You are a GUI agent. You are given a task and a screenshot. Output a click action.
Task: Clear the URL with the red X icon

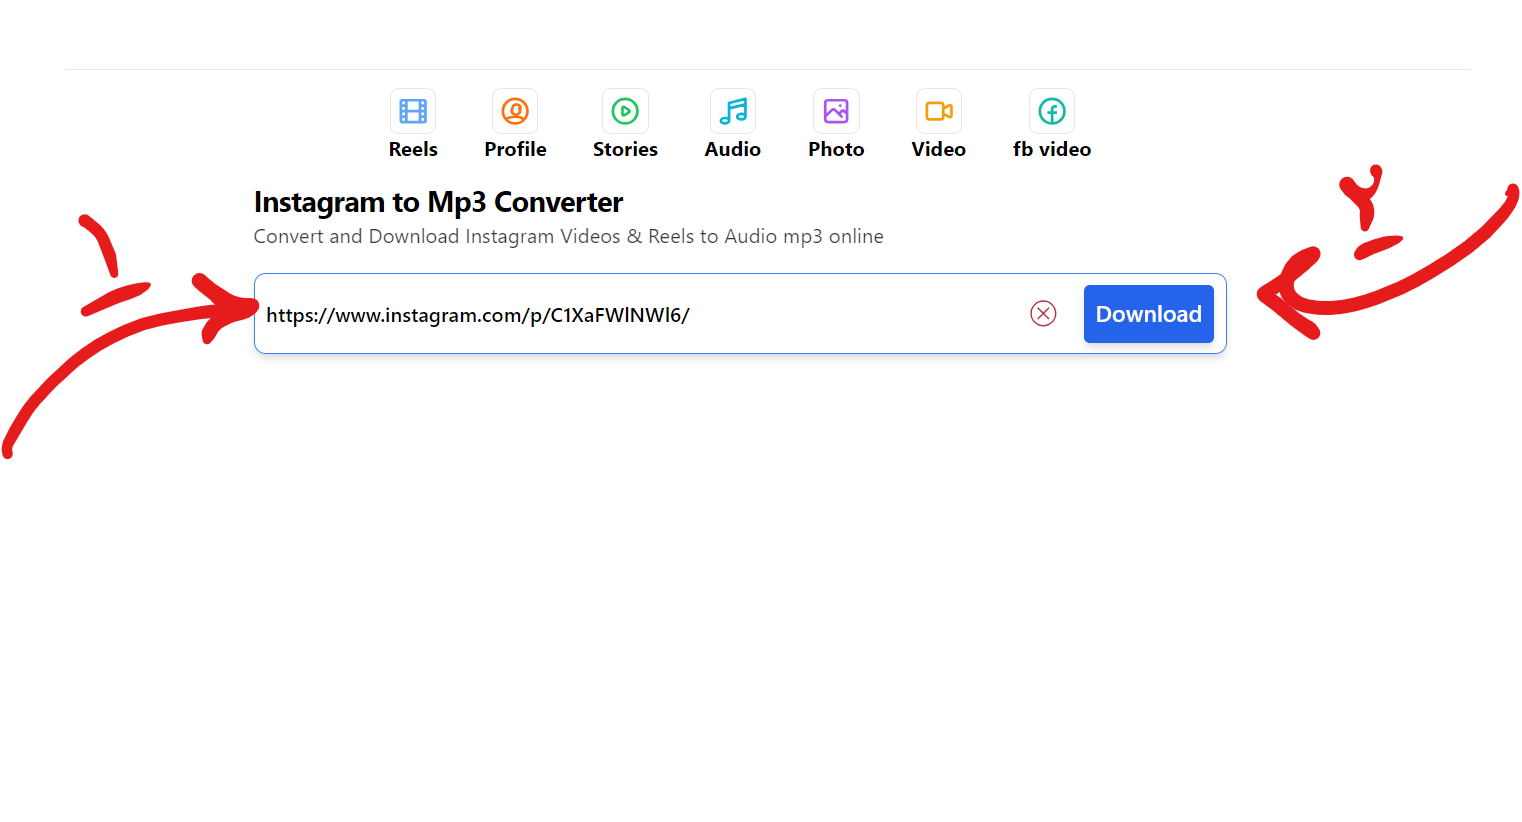point(1043,314)
